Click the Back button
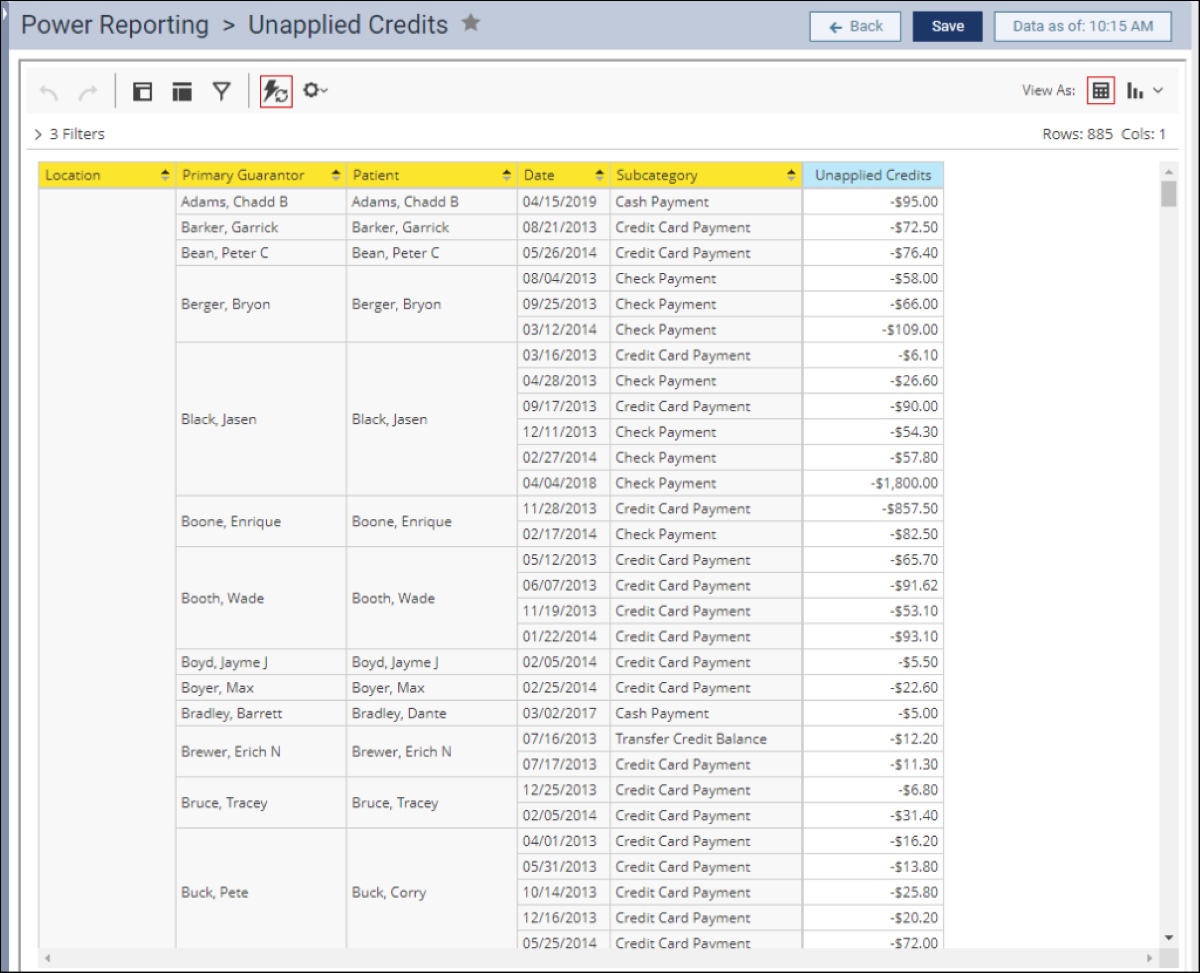 [x=855, y=27]
